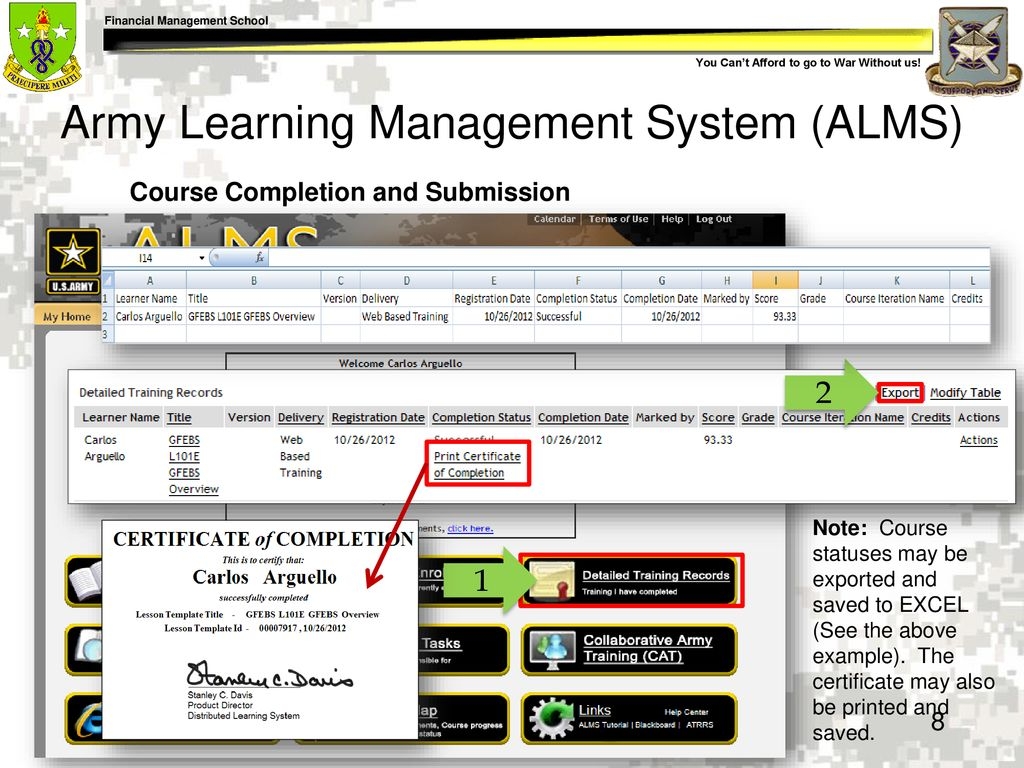This screenshot has width=1024, height=768.
Task: Open Detailed Training Records button
Action: 632,581
